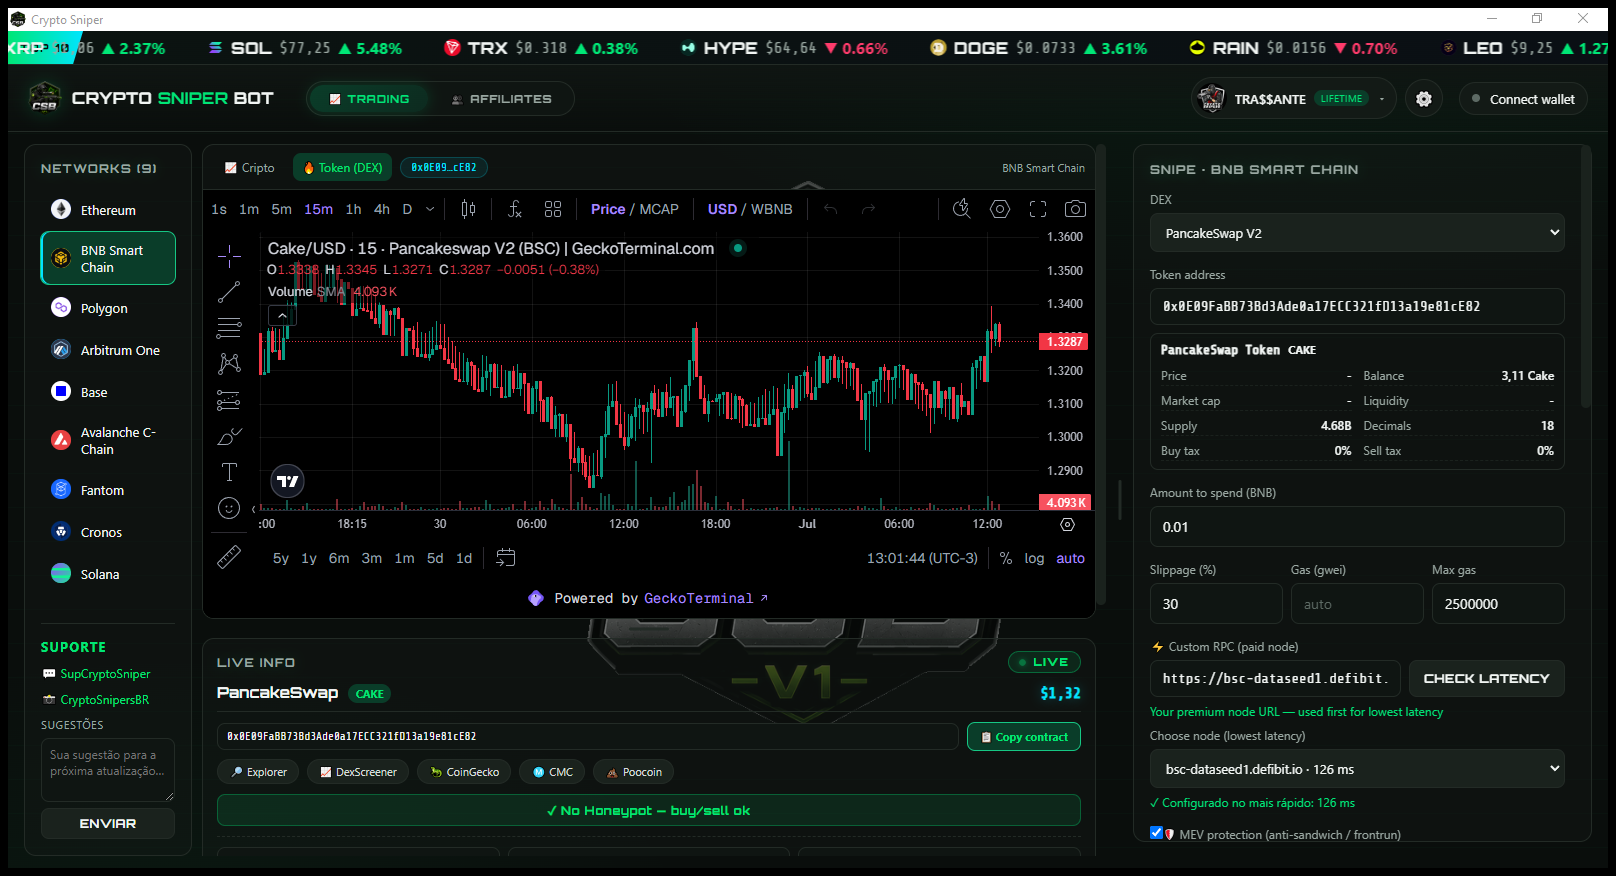Open the DexScreener link
Screen dimensions: 1616x876
point(358,772)
